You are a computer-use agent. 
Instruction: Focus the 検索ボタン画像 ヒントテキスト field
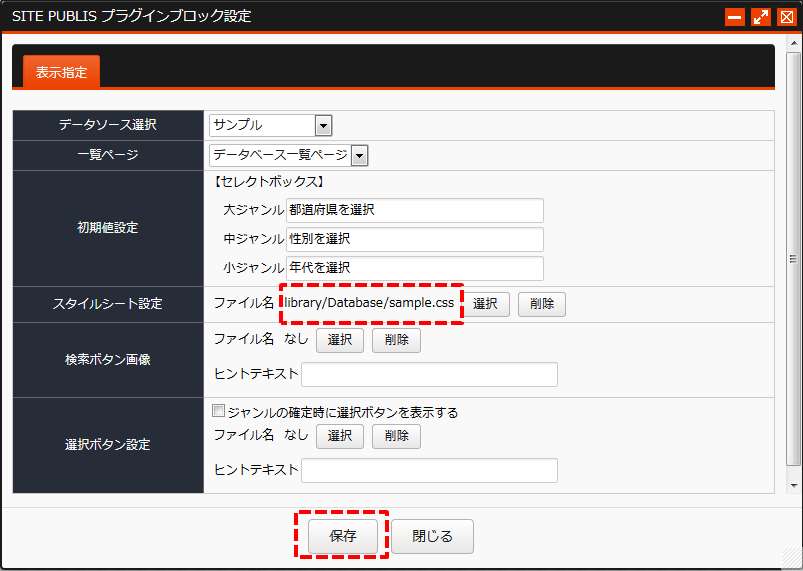point(429,374)
